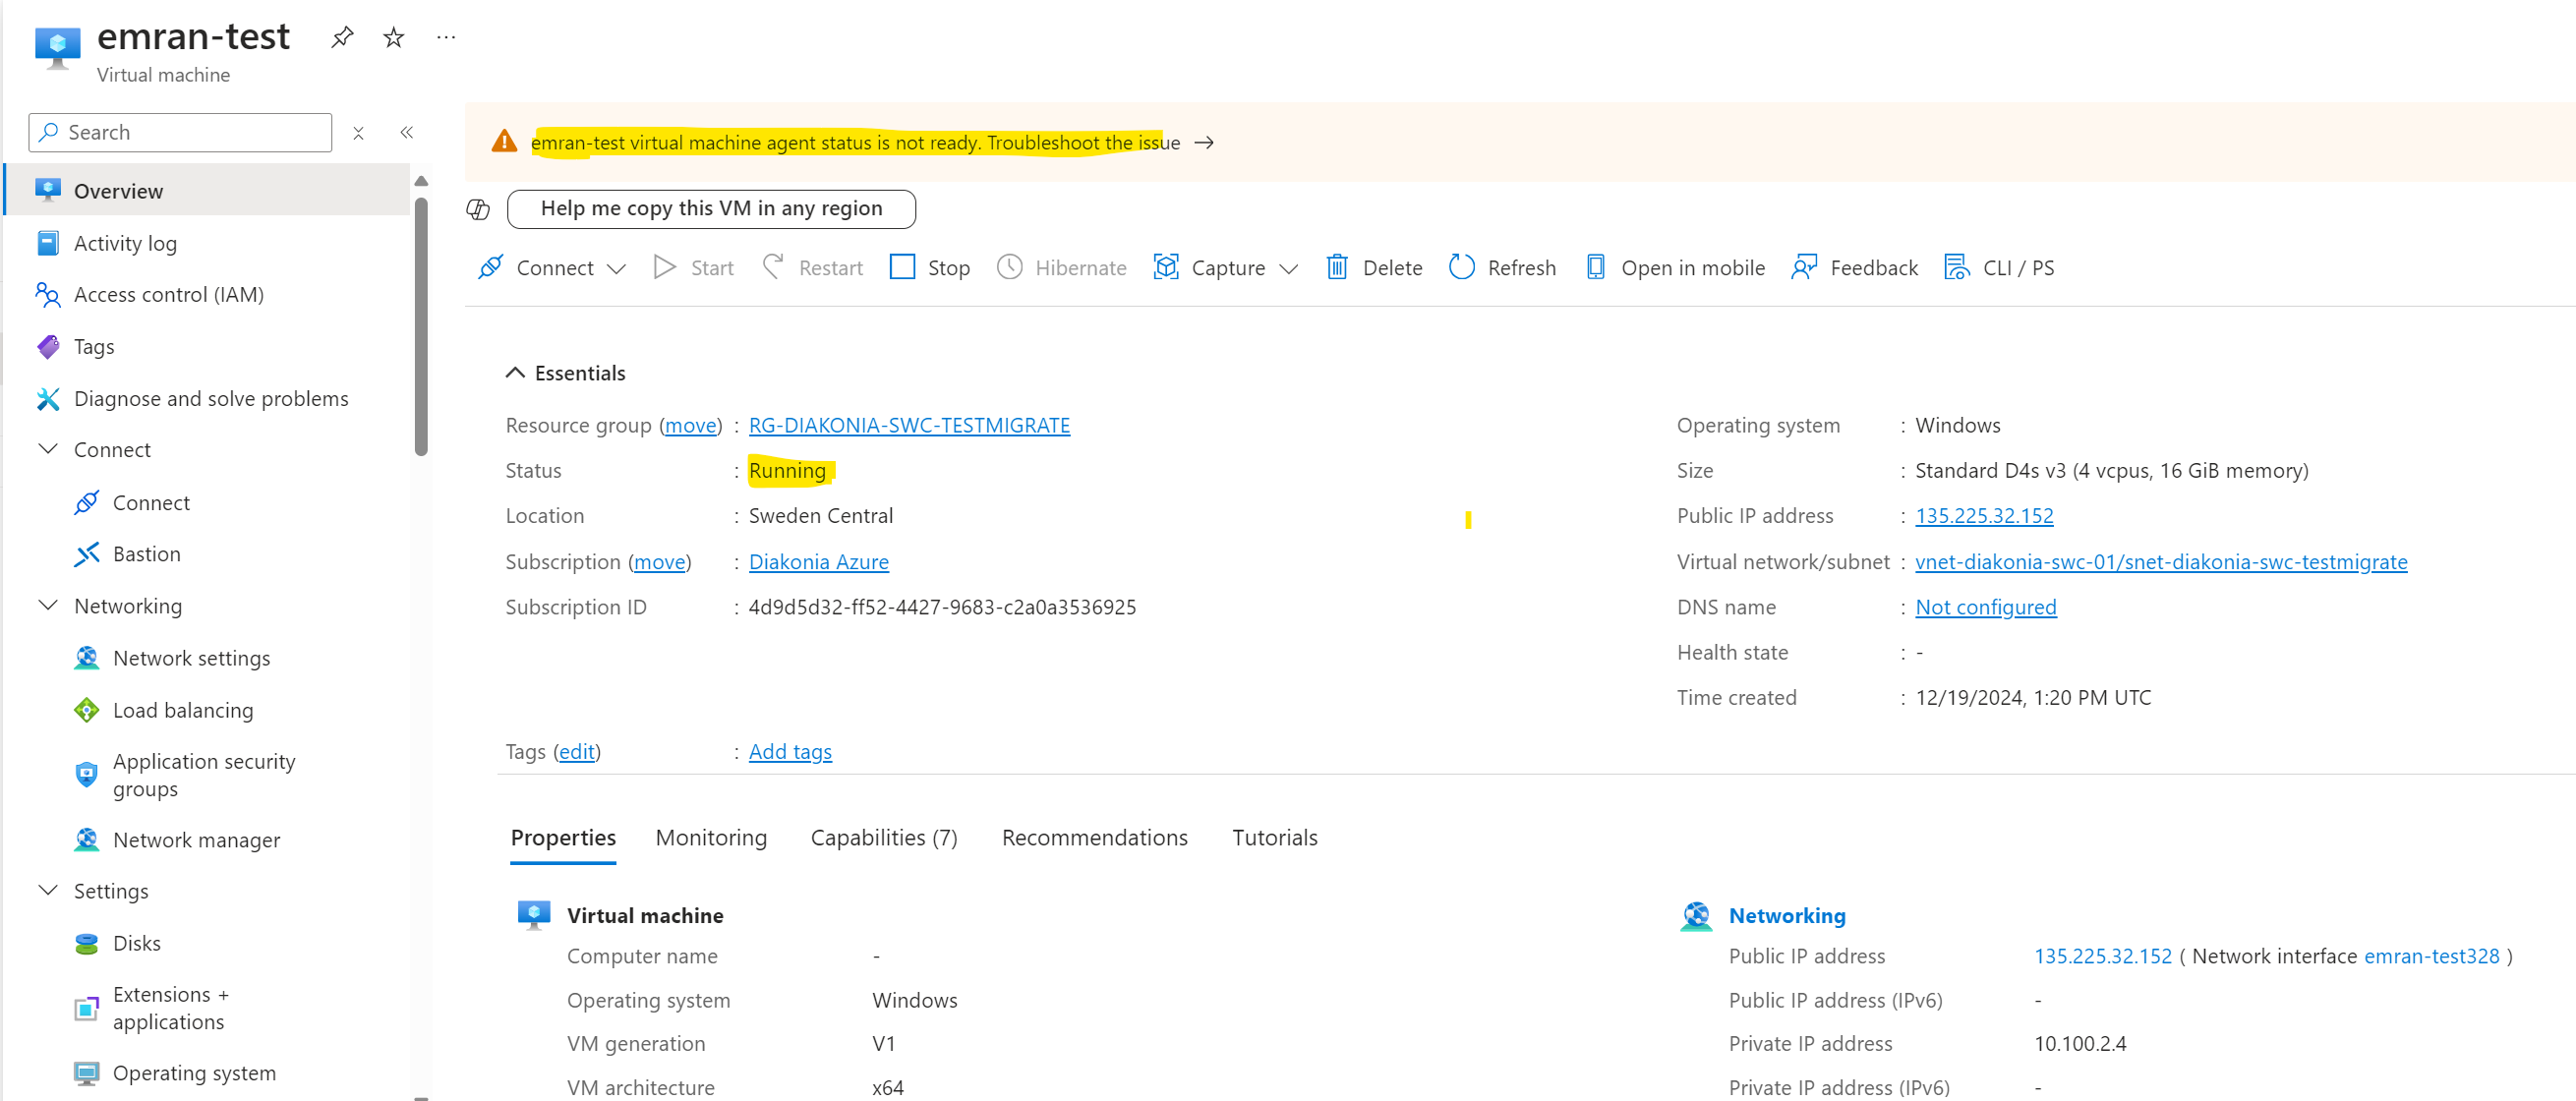This screenshot has width=2576, height=1101.
Task: Click the Feedback person icon
Action: coord(1804,267)
